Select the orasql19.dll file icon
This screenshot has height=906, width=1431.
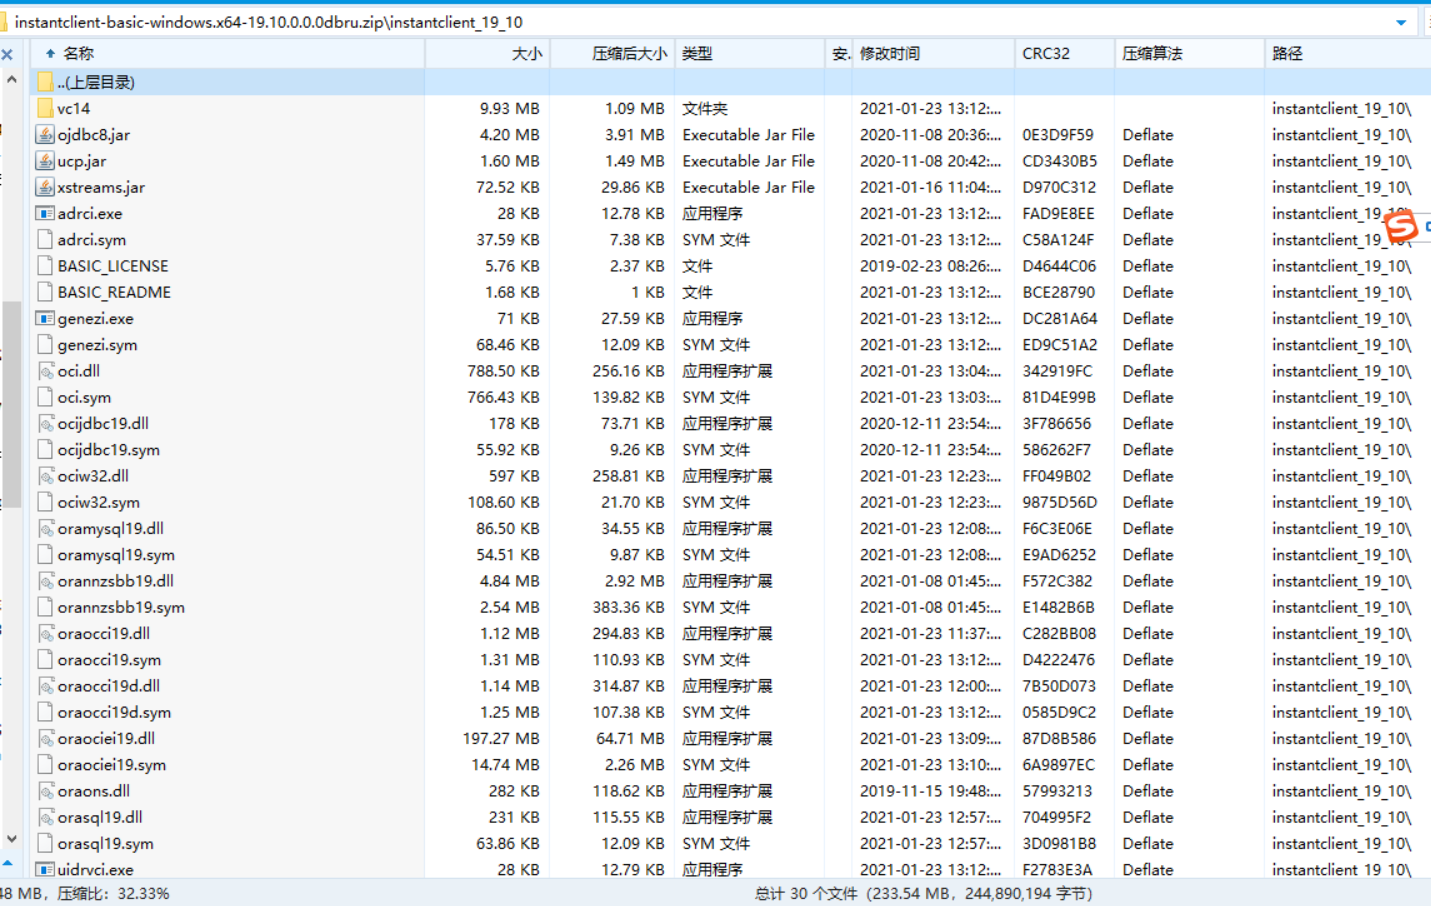pyautogui.click(x=45, y=817)
